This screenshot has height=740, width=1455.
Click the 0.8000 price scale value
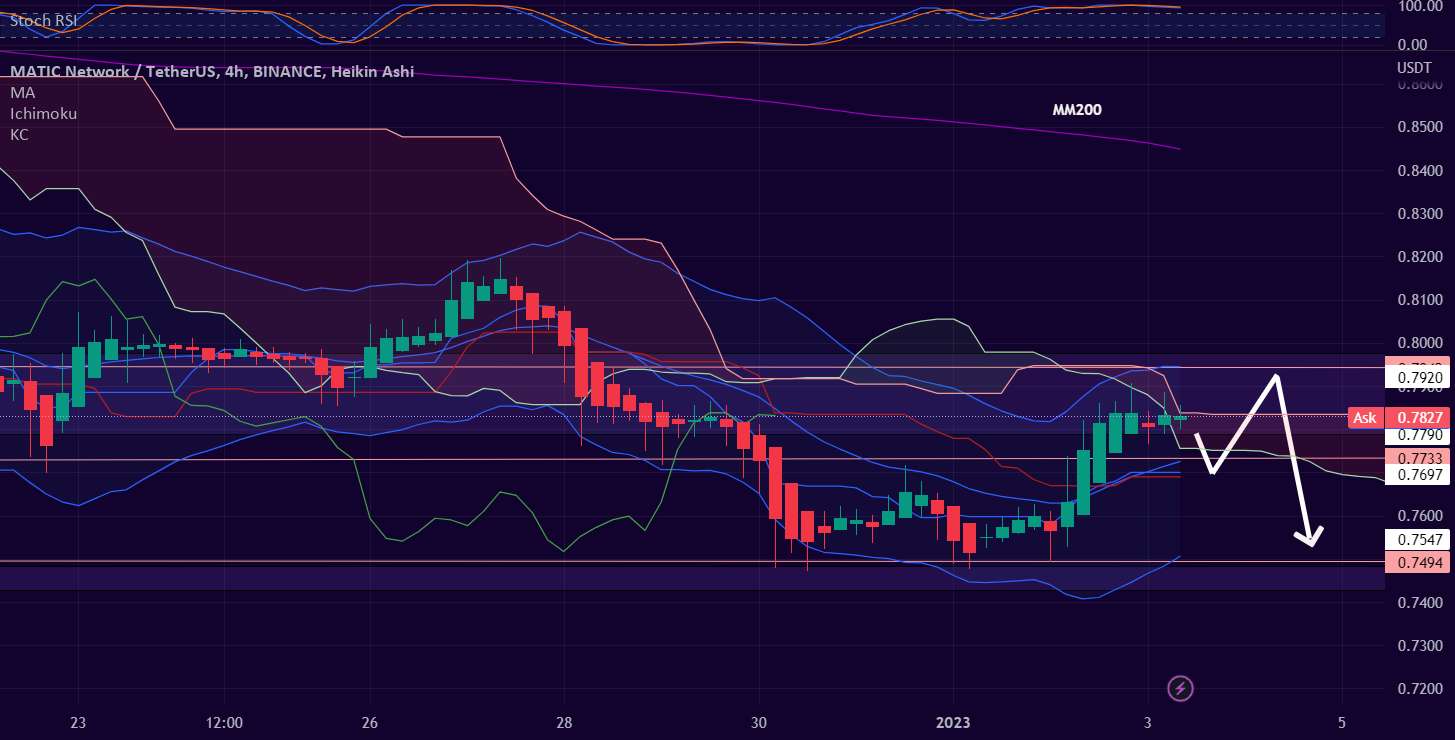(1418, 343)
